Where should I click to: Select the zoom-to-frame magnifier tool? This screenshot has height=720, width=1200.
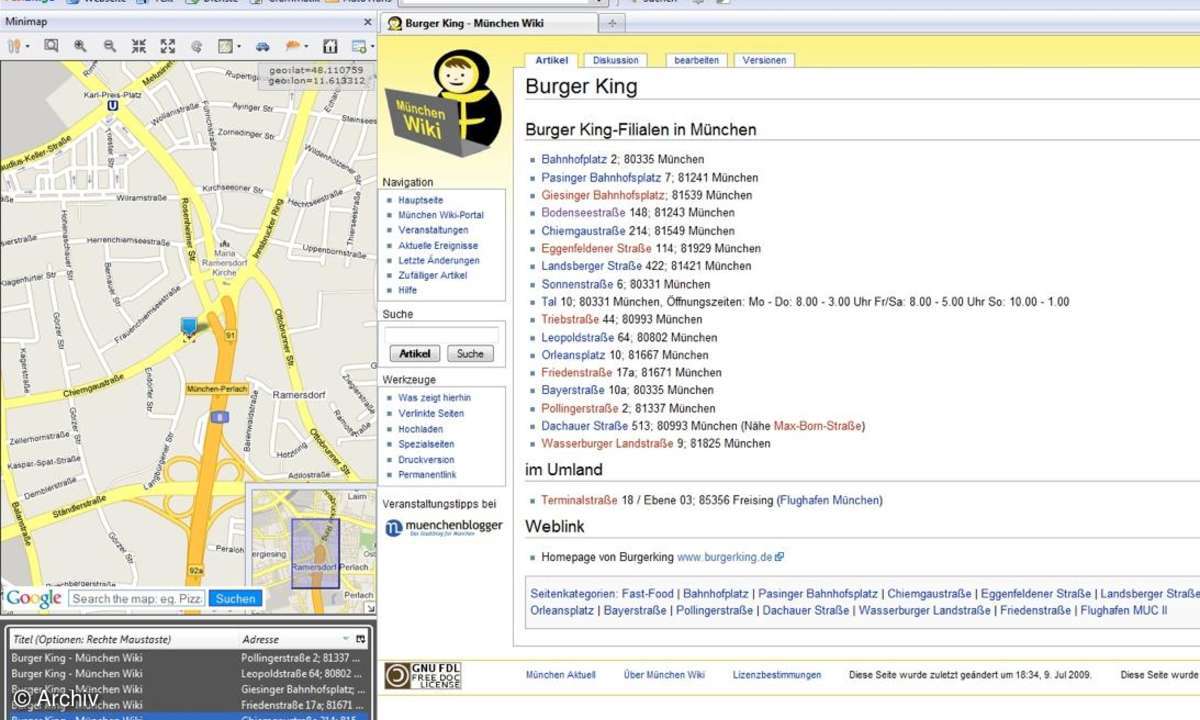50,46
